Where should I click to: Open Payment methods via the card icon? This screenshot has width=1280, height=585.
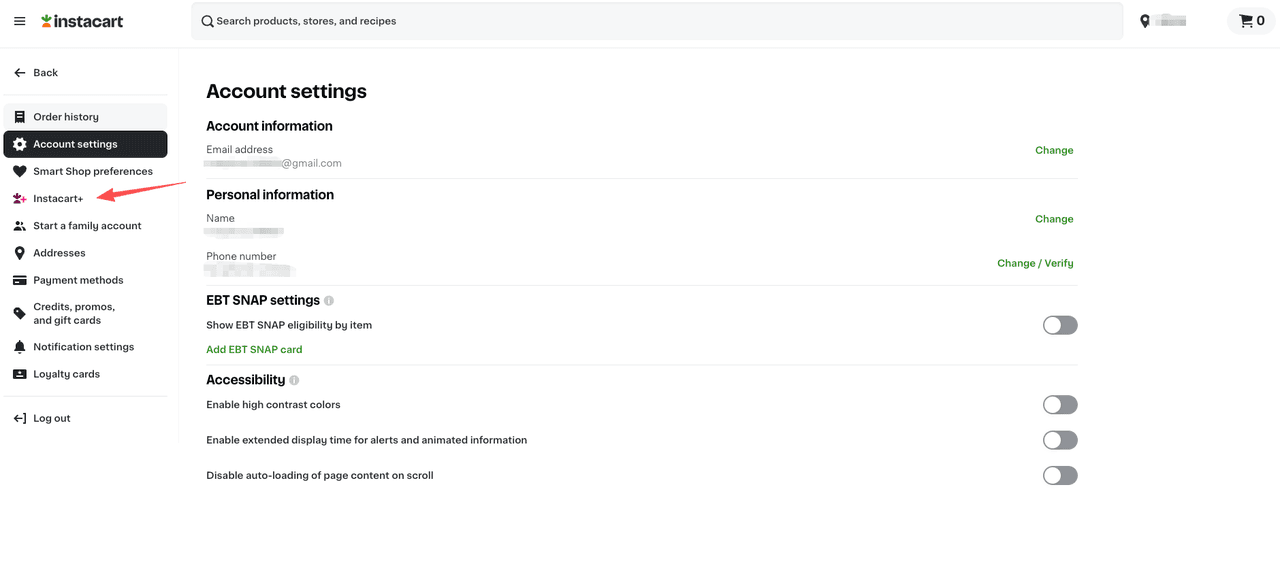click(x=19, y=279)
